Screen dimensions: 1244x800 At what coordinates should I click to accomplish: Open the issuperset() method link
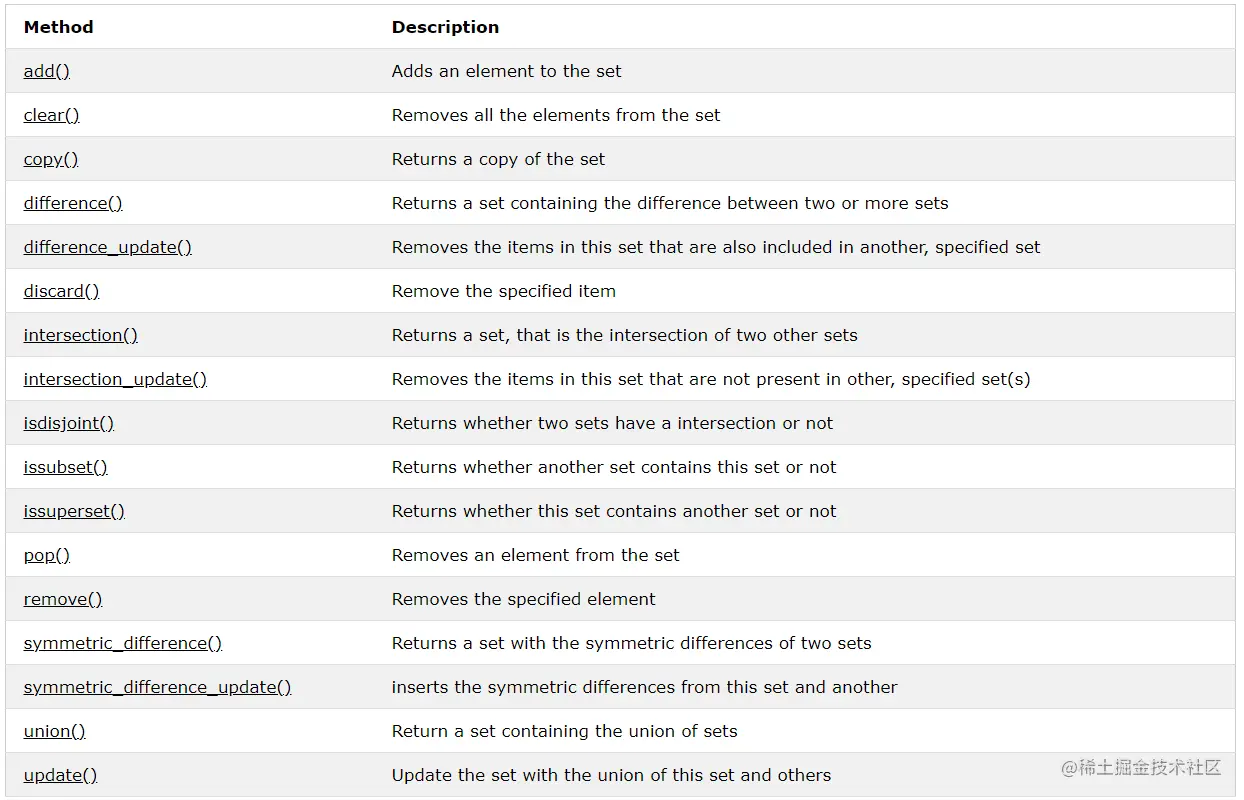click(74, 511)
